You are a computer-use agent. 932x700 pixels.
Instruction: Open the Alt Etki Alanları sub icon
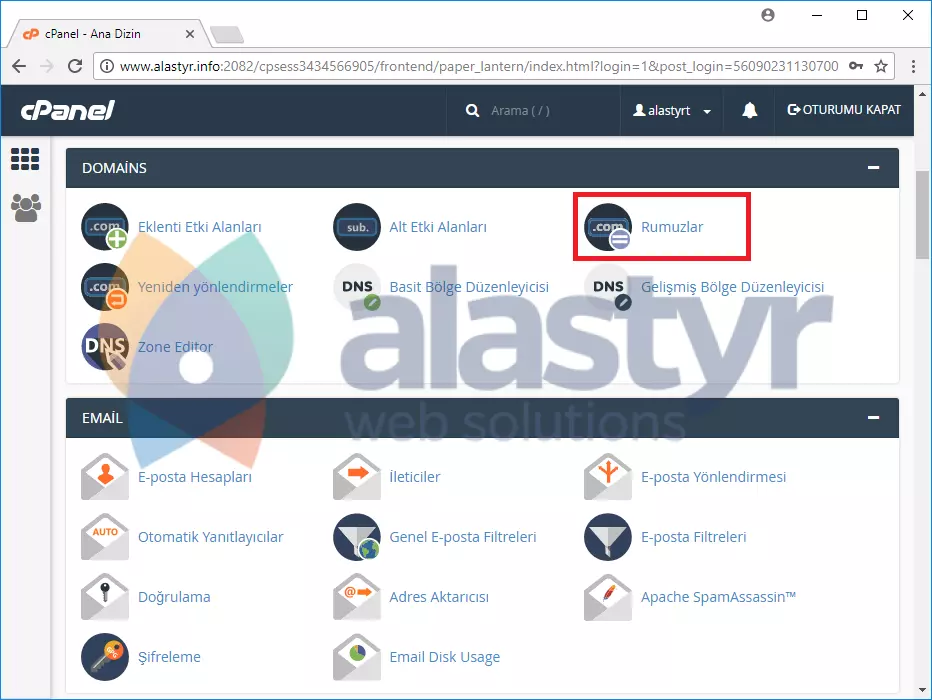click(x=357, y=227)
